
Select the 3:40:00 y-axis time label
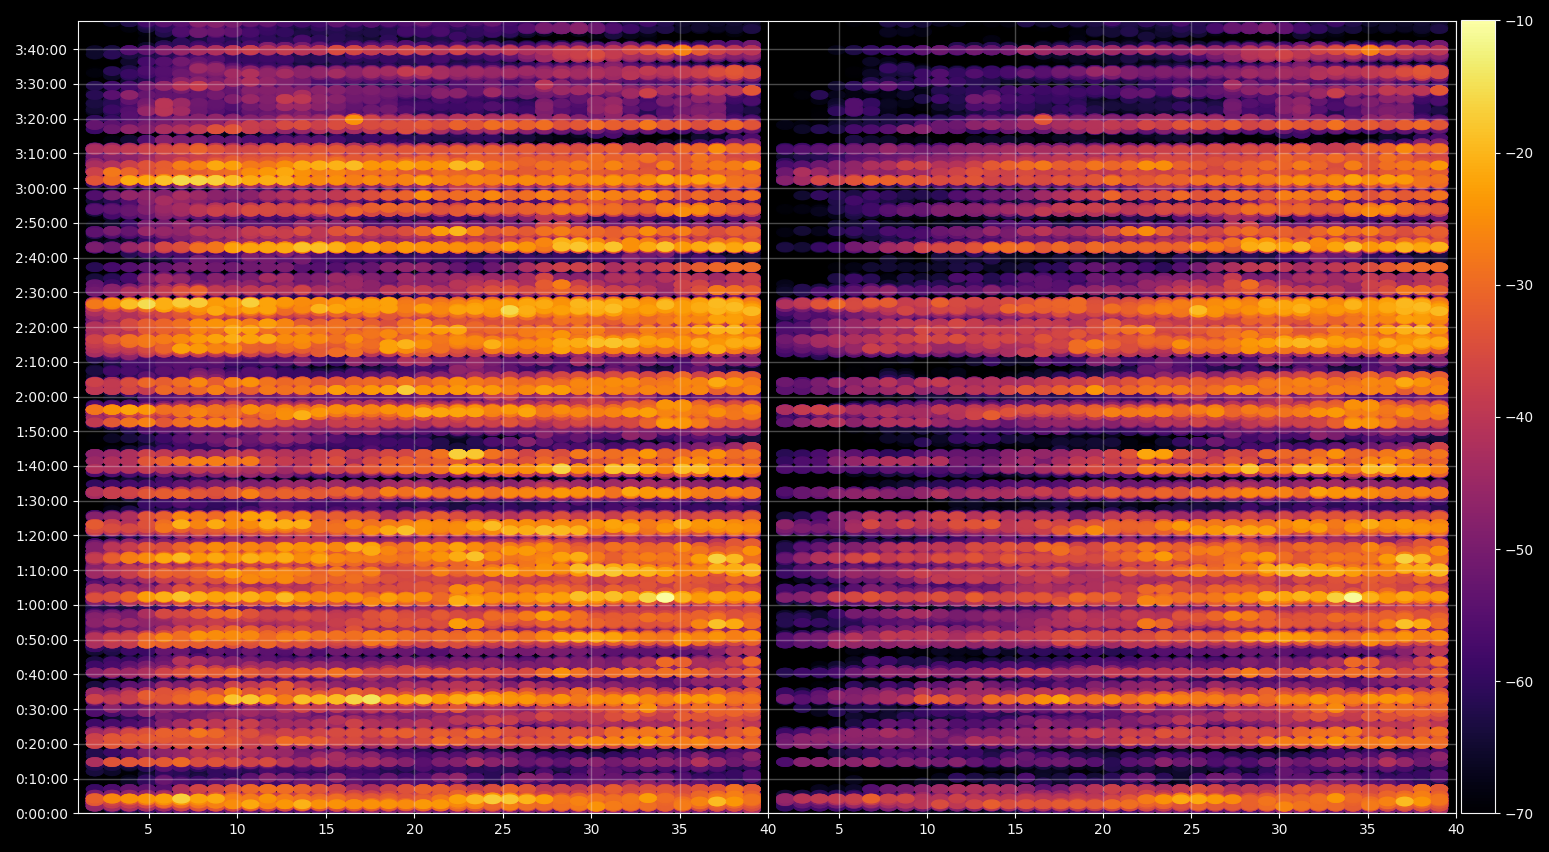point(41,50)
